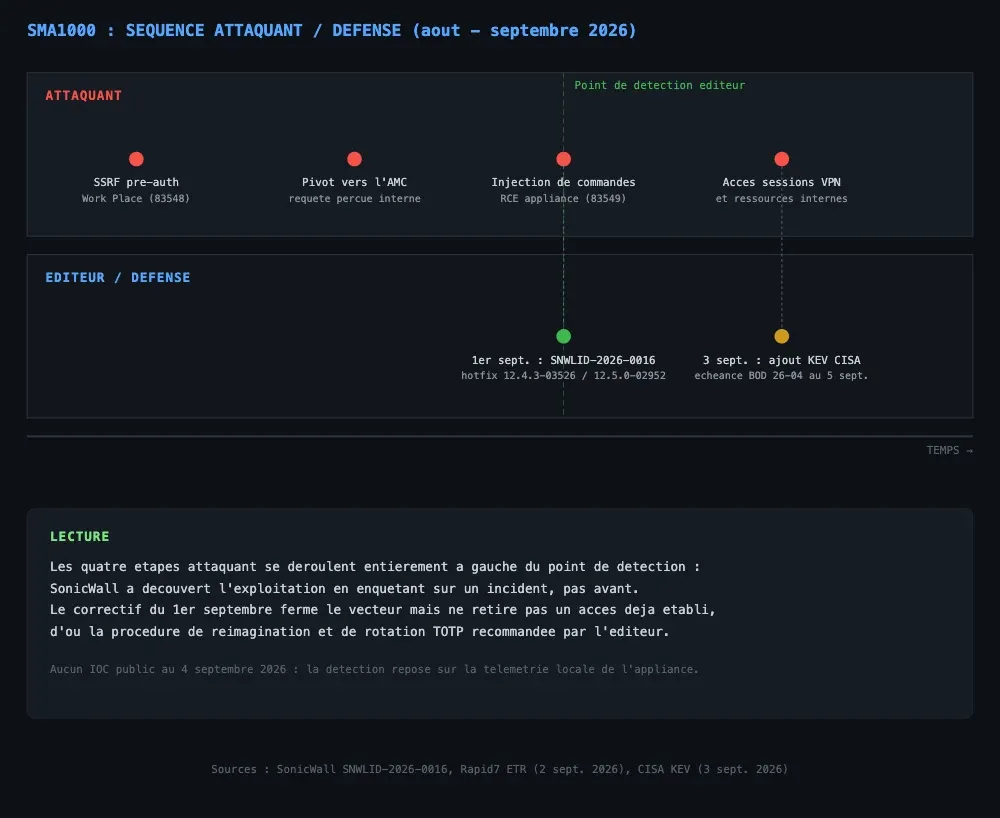This screenshot has height=818, width=1000.
Task: Click the 'RCE appliance (83549)' sublabel
Action: pyautogui.click(x=563, y=198)
